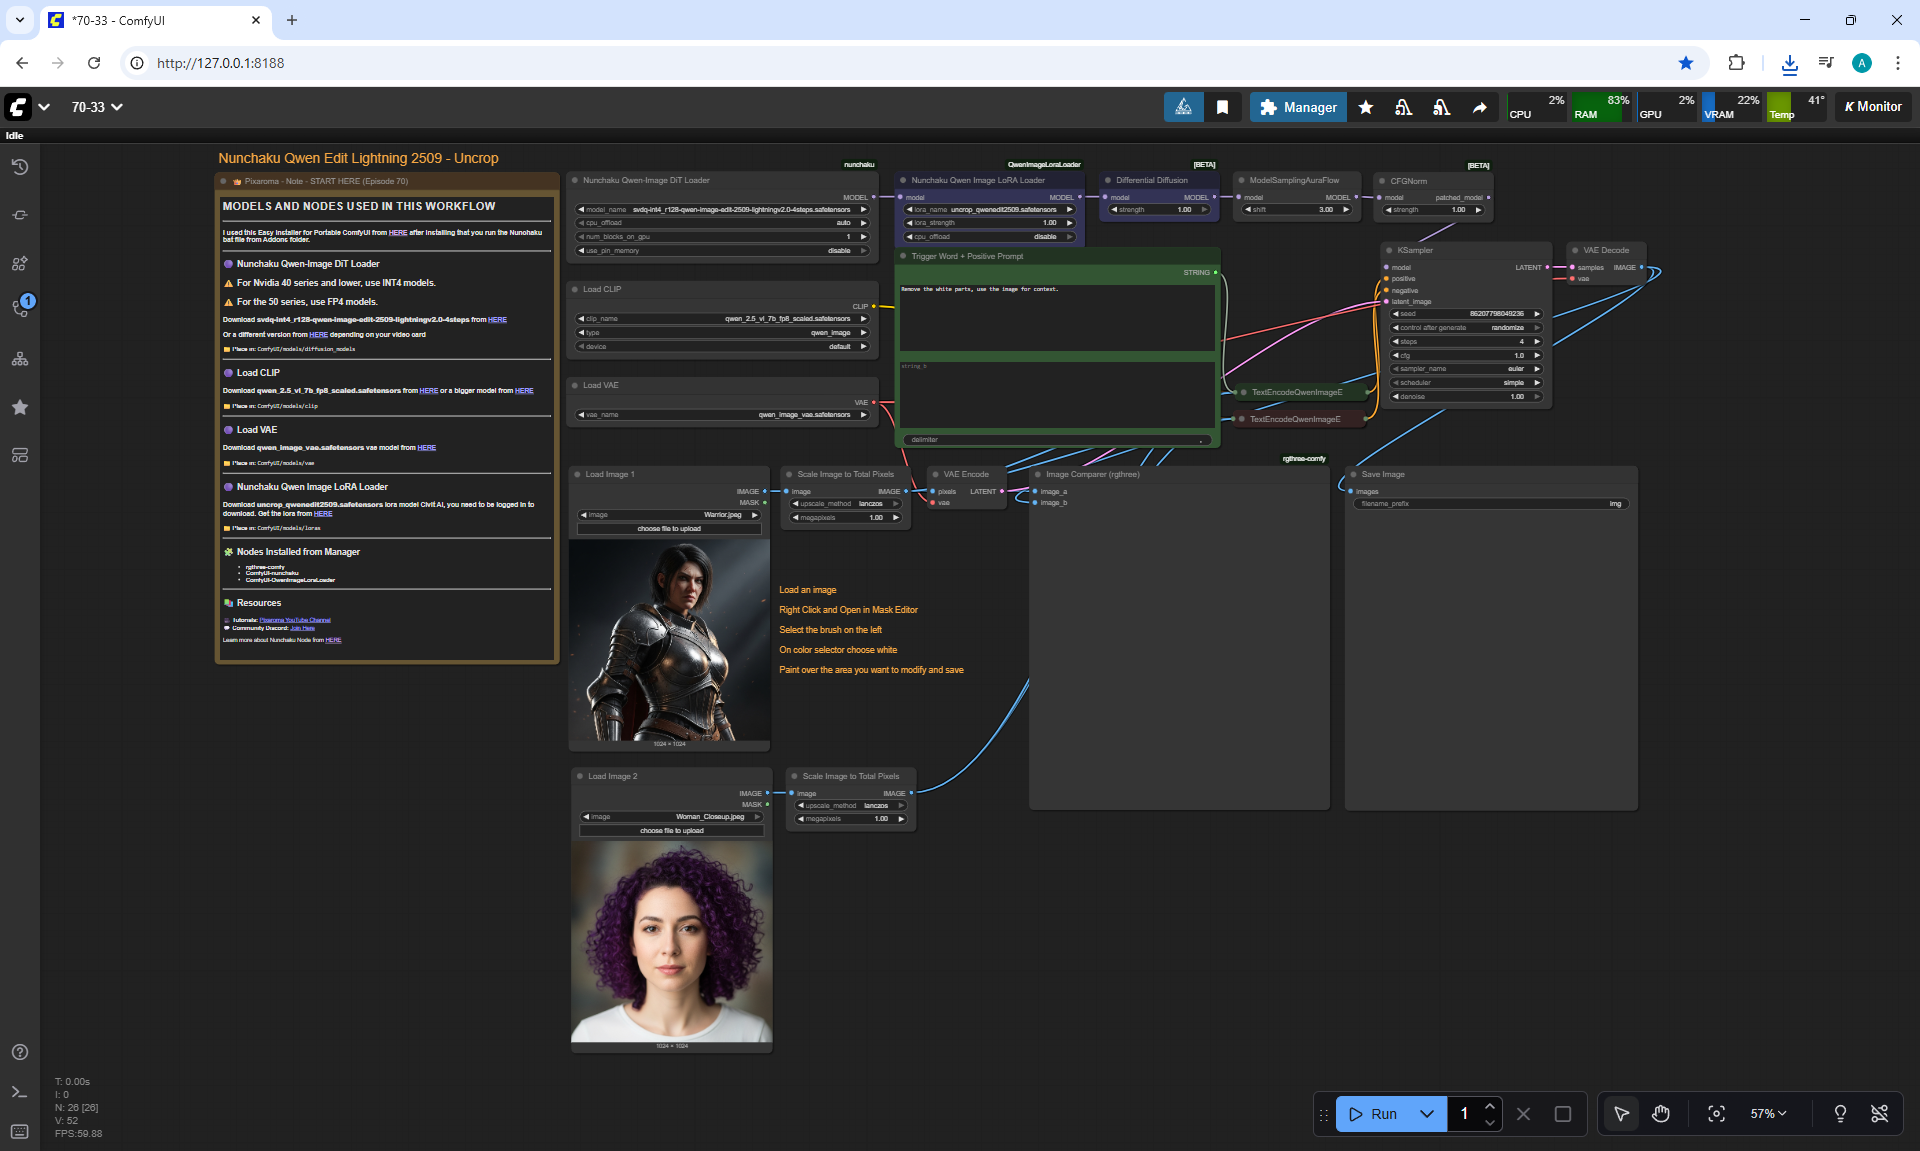
Task: Open the ComfyUI logo main menu
Action: tap(18, 107)
